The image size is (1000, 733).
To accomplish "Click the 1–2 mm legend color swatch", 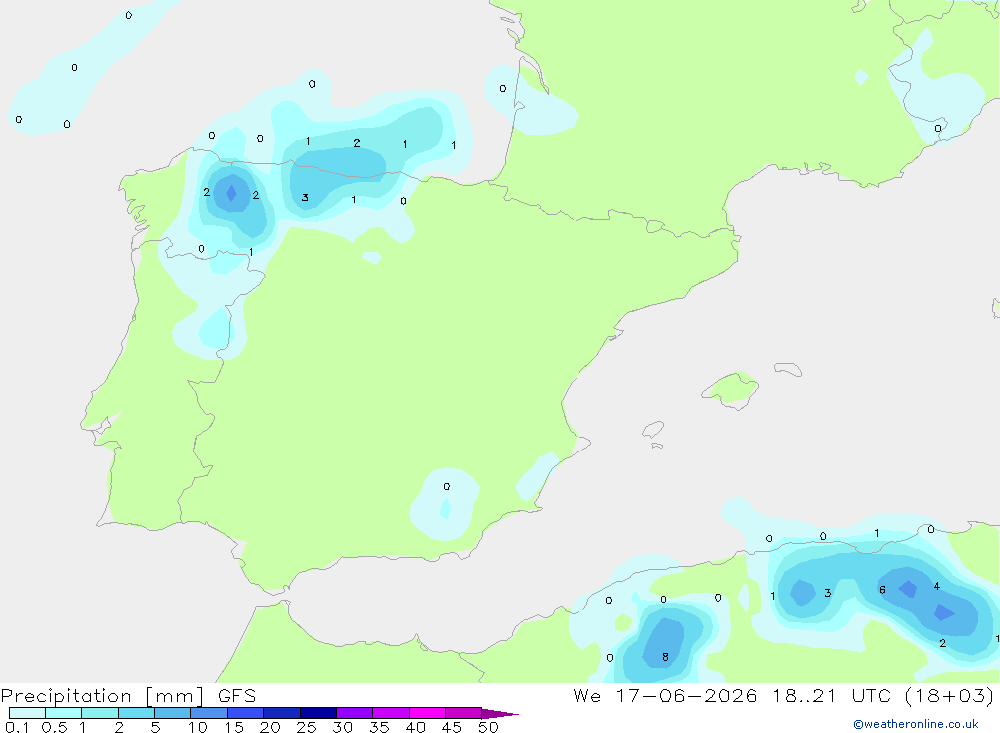I will tap(99, 713).
